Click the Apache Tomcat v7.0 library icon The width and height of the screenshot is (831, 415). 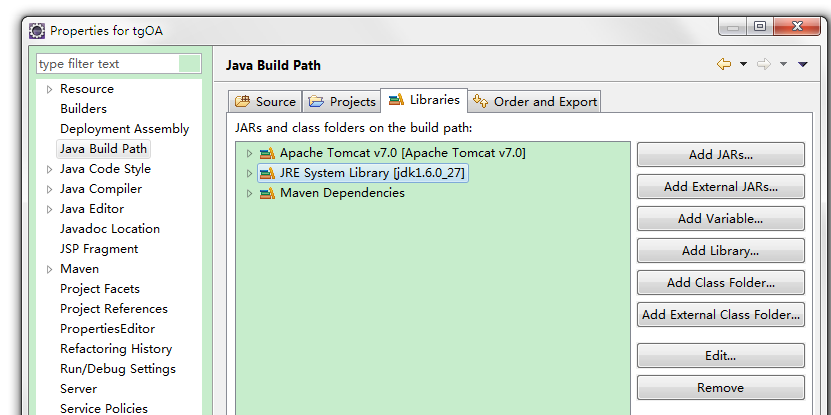267,154
